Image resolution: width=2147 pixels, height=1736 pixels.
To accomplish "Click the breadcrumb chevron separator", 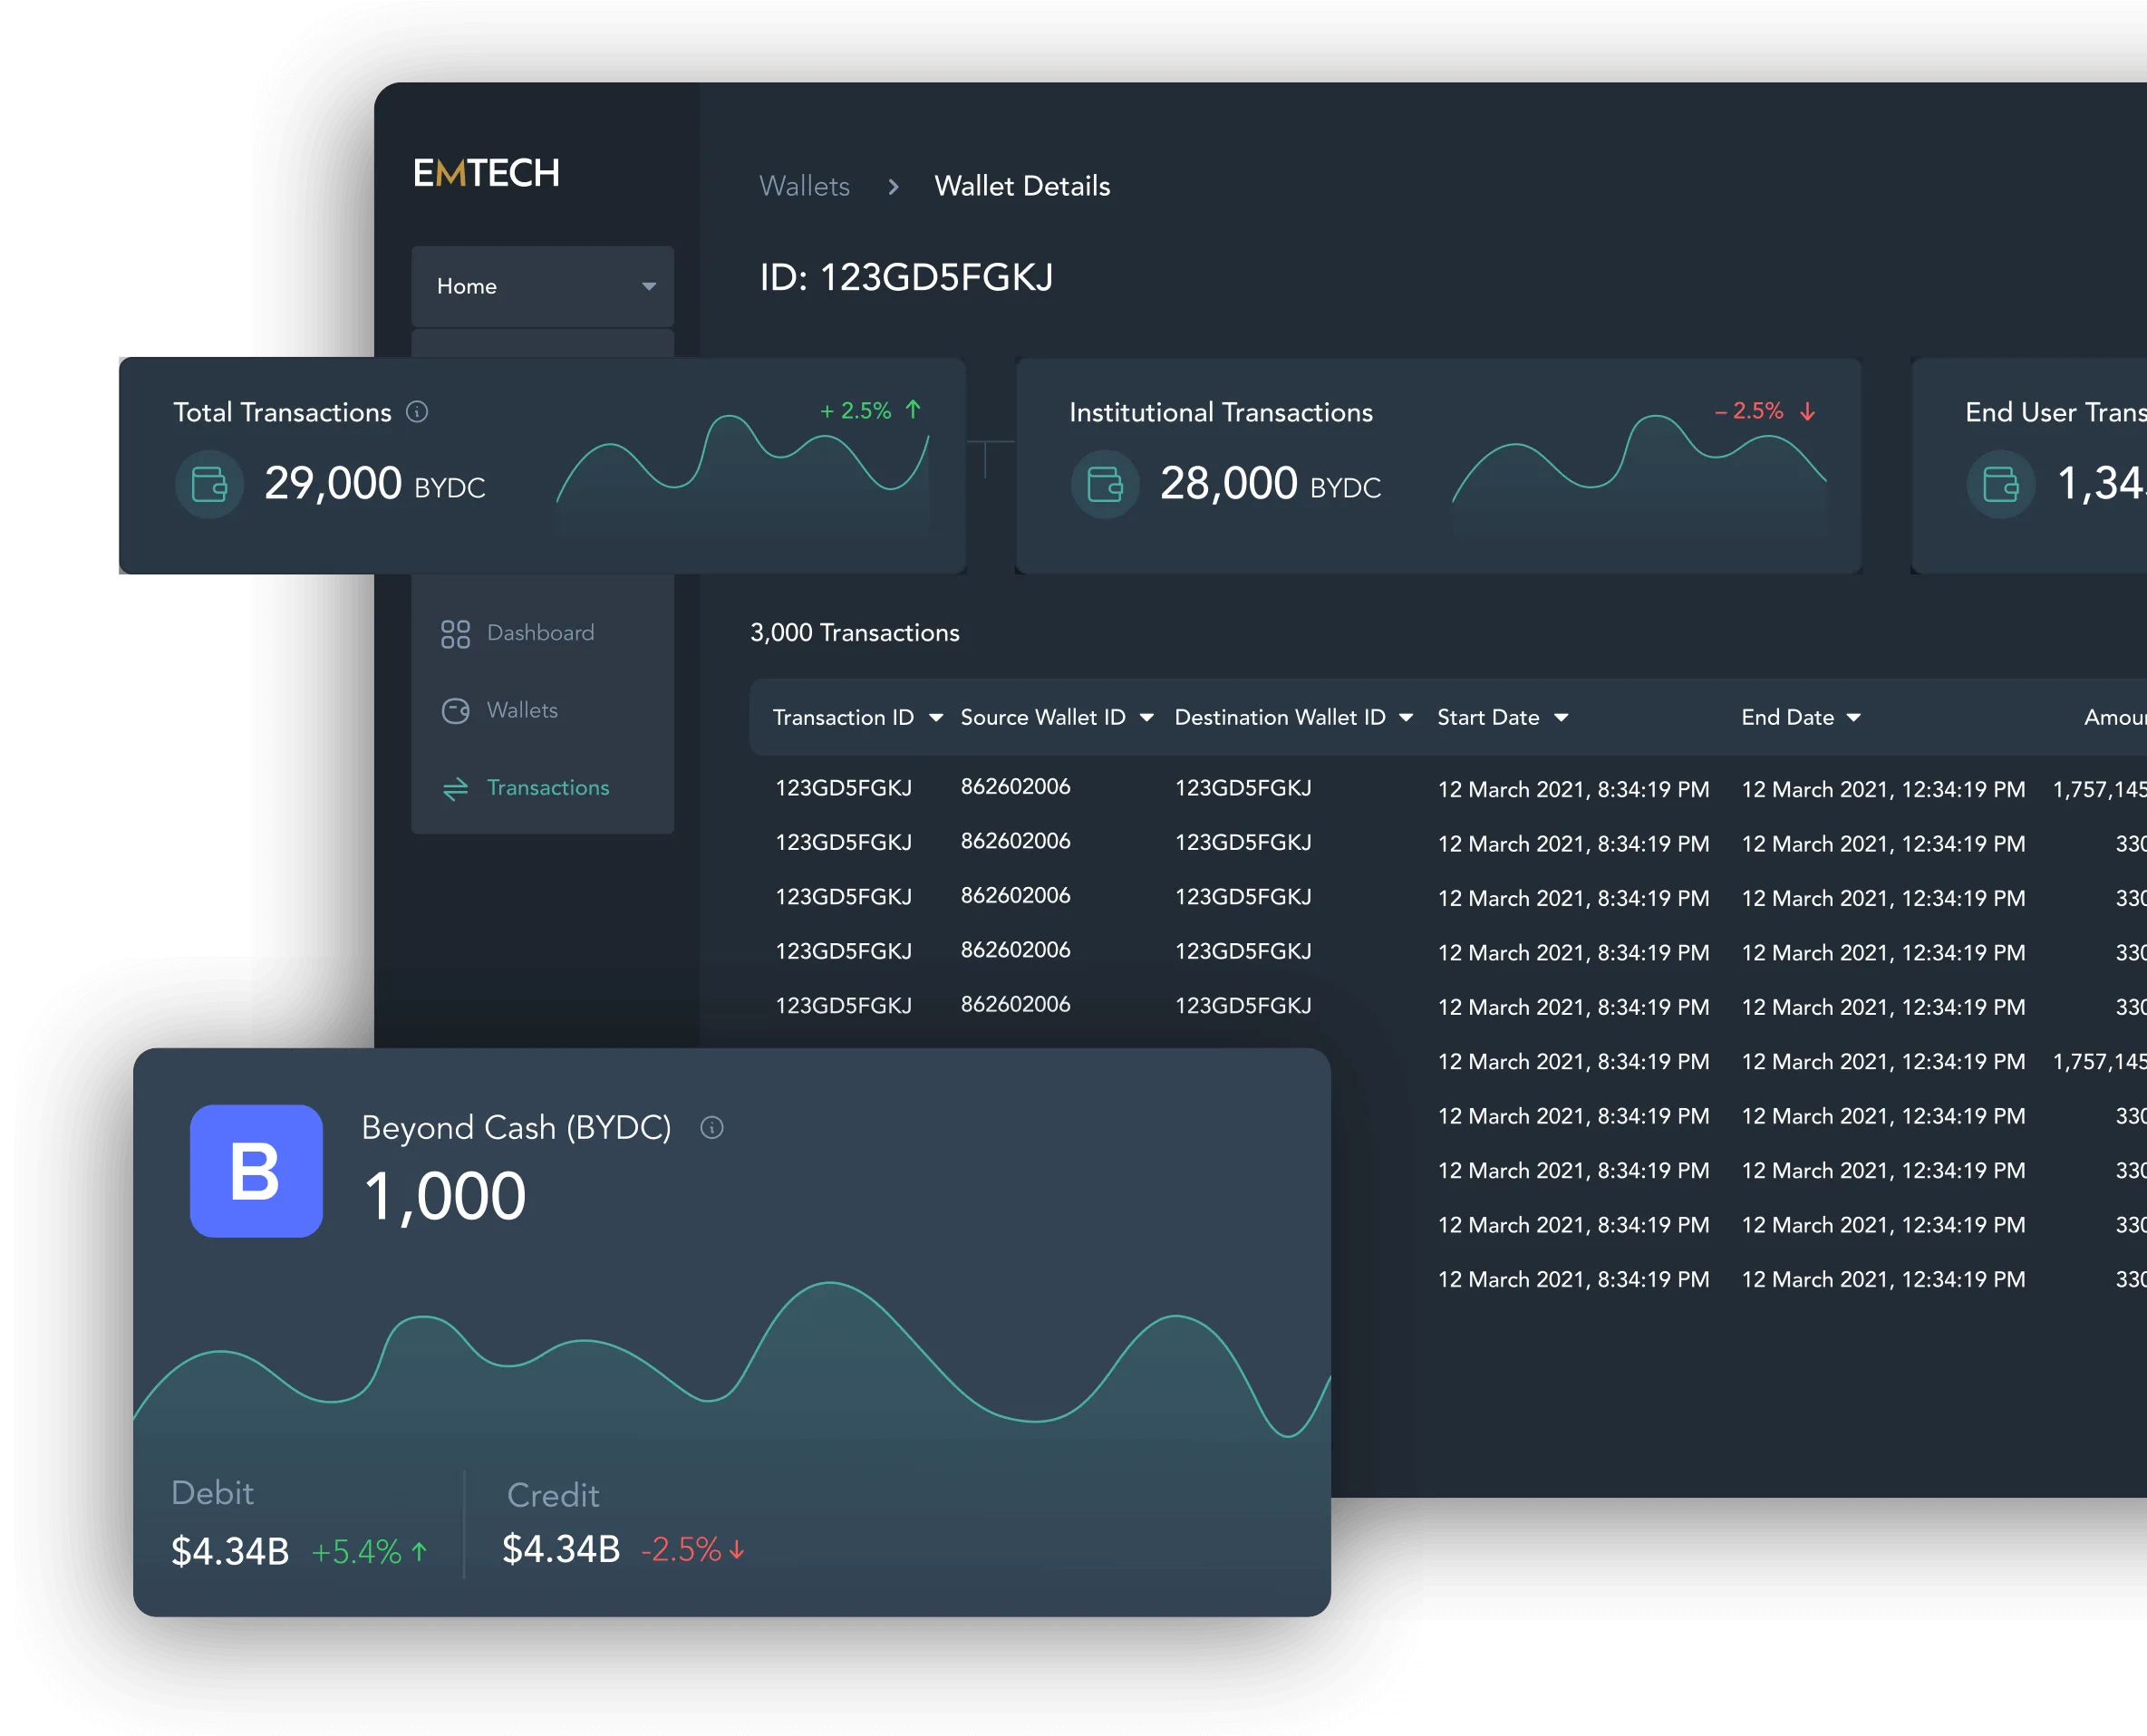I will [893, 187].
